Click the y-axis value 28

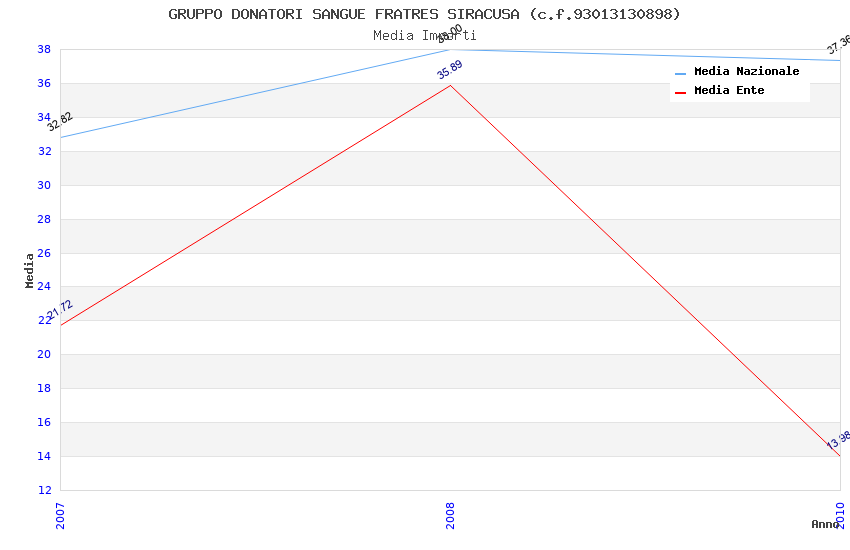click(44, 219)
